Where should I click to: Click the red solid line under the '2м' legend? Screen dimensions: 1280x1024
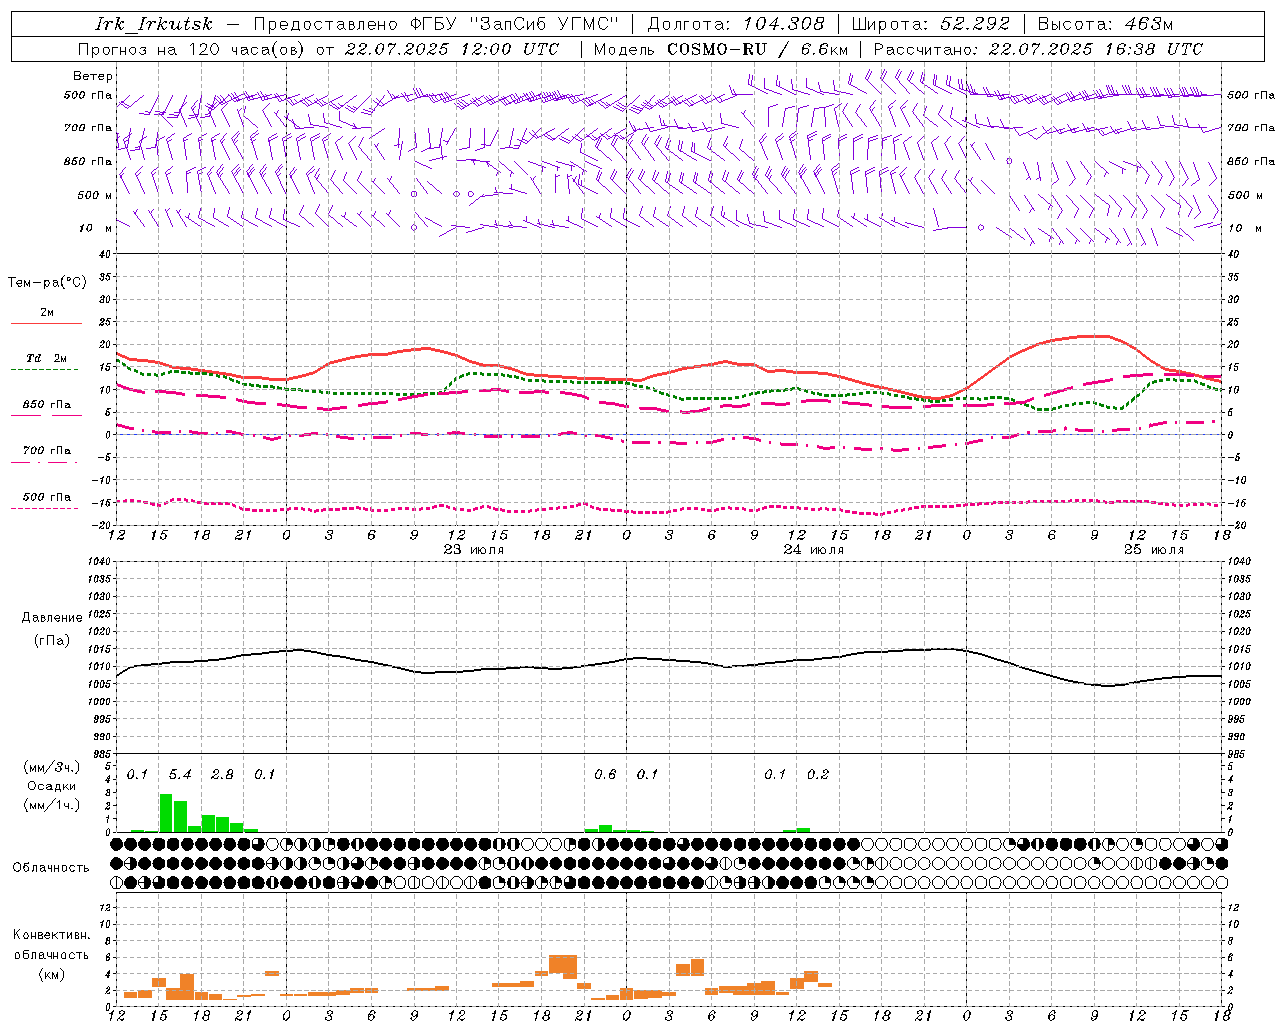click(46, 324)
